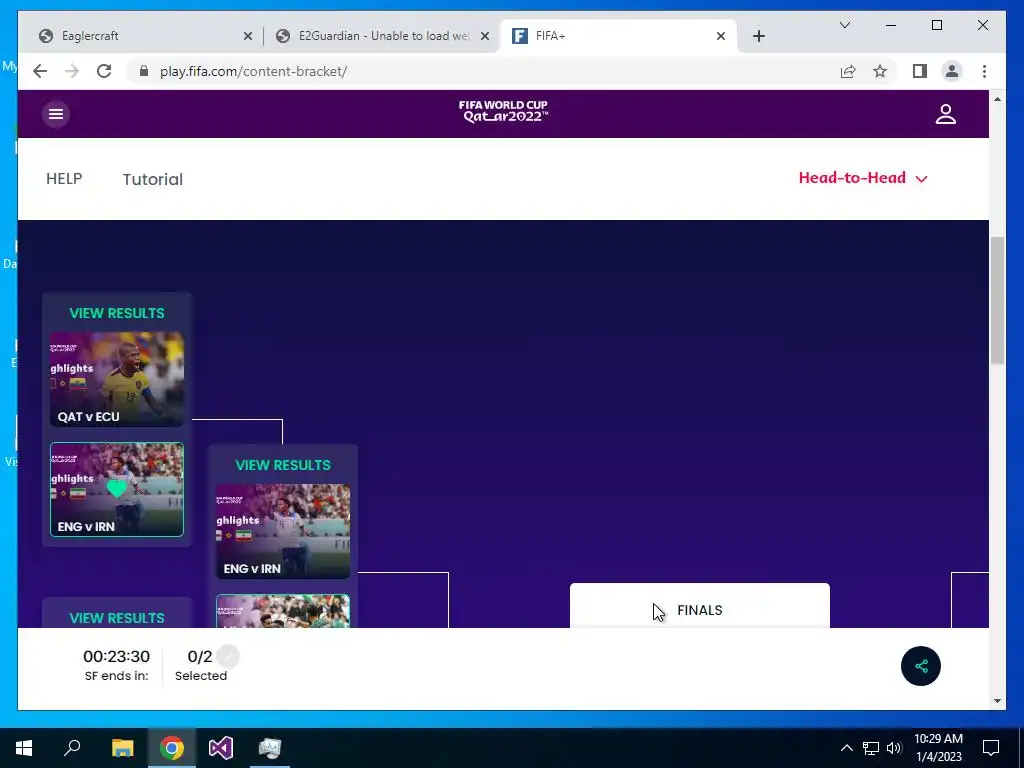Open first-round ENG v IRN thumbnail with heart
The width and height of the screenshot is (1024, 768).
click(117, 490)
